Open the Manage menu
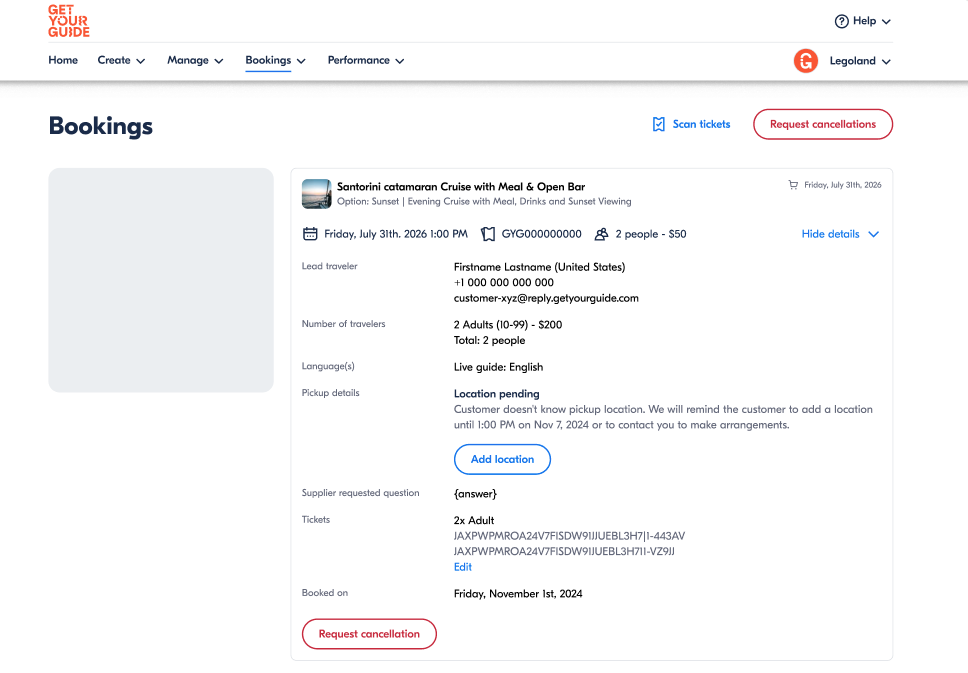 pos(195,60)
